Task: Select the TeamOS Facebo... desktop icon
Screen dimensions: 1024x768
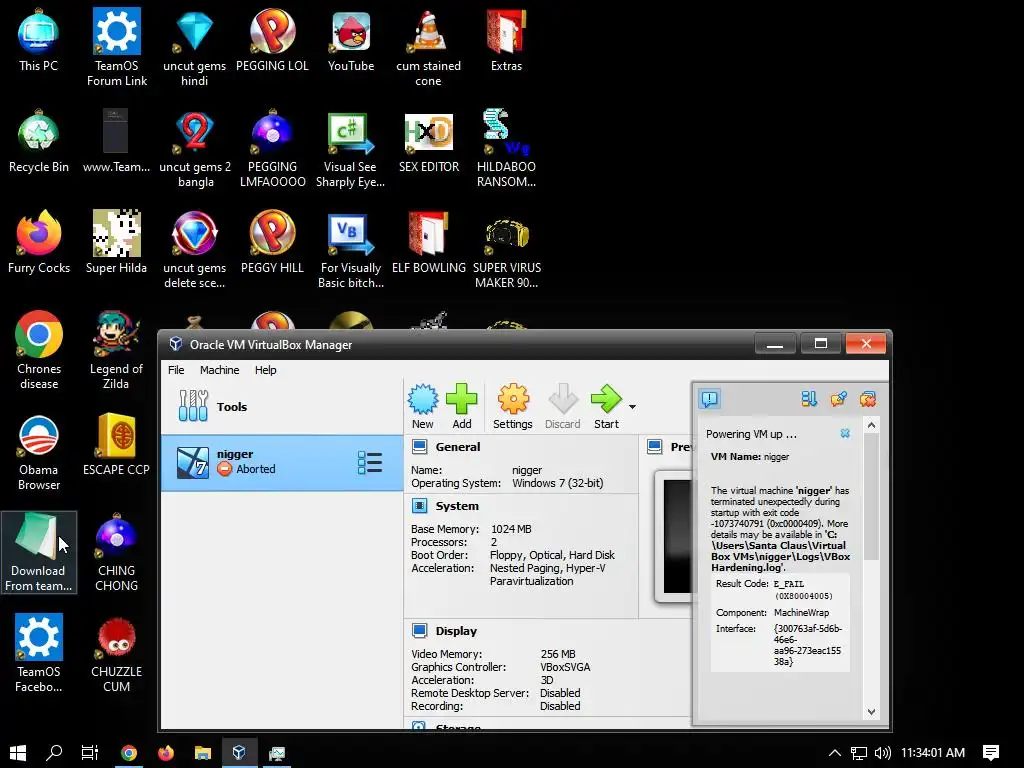Action: tap(39, 653)
